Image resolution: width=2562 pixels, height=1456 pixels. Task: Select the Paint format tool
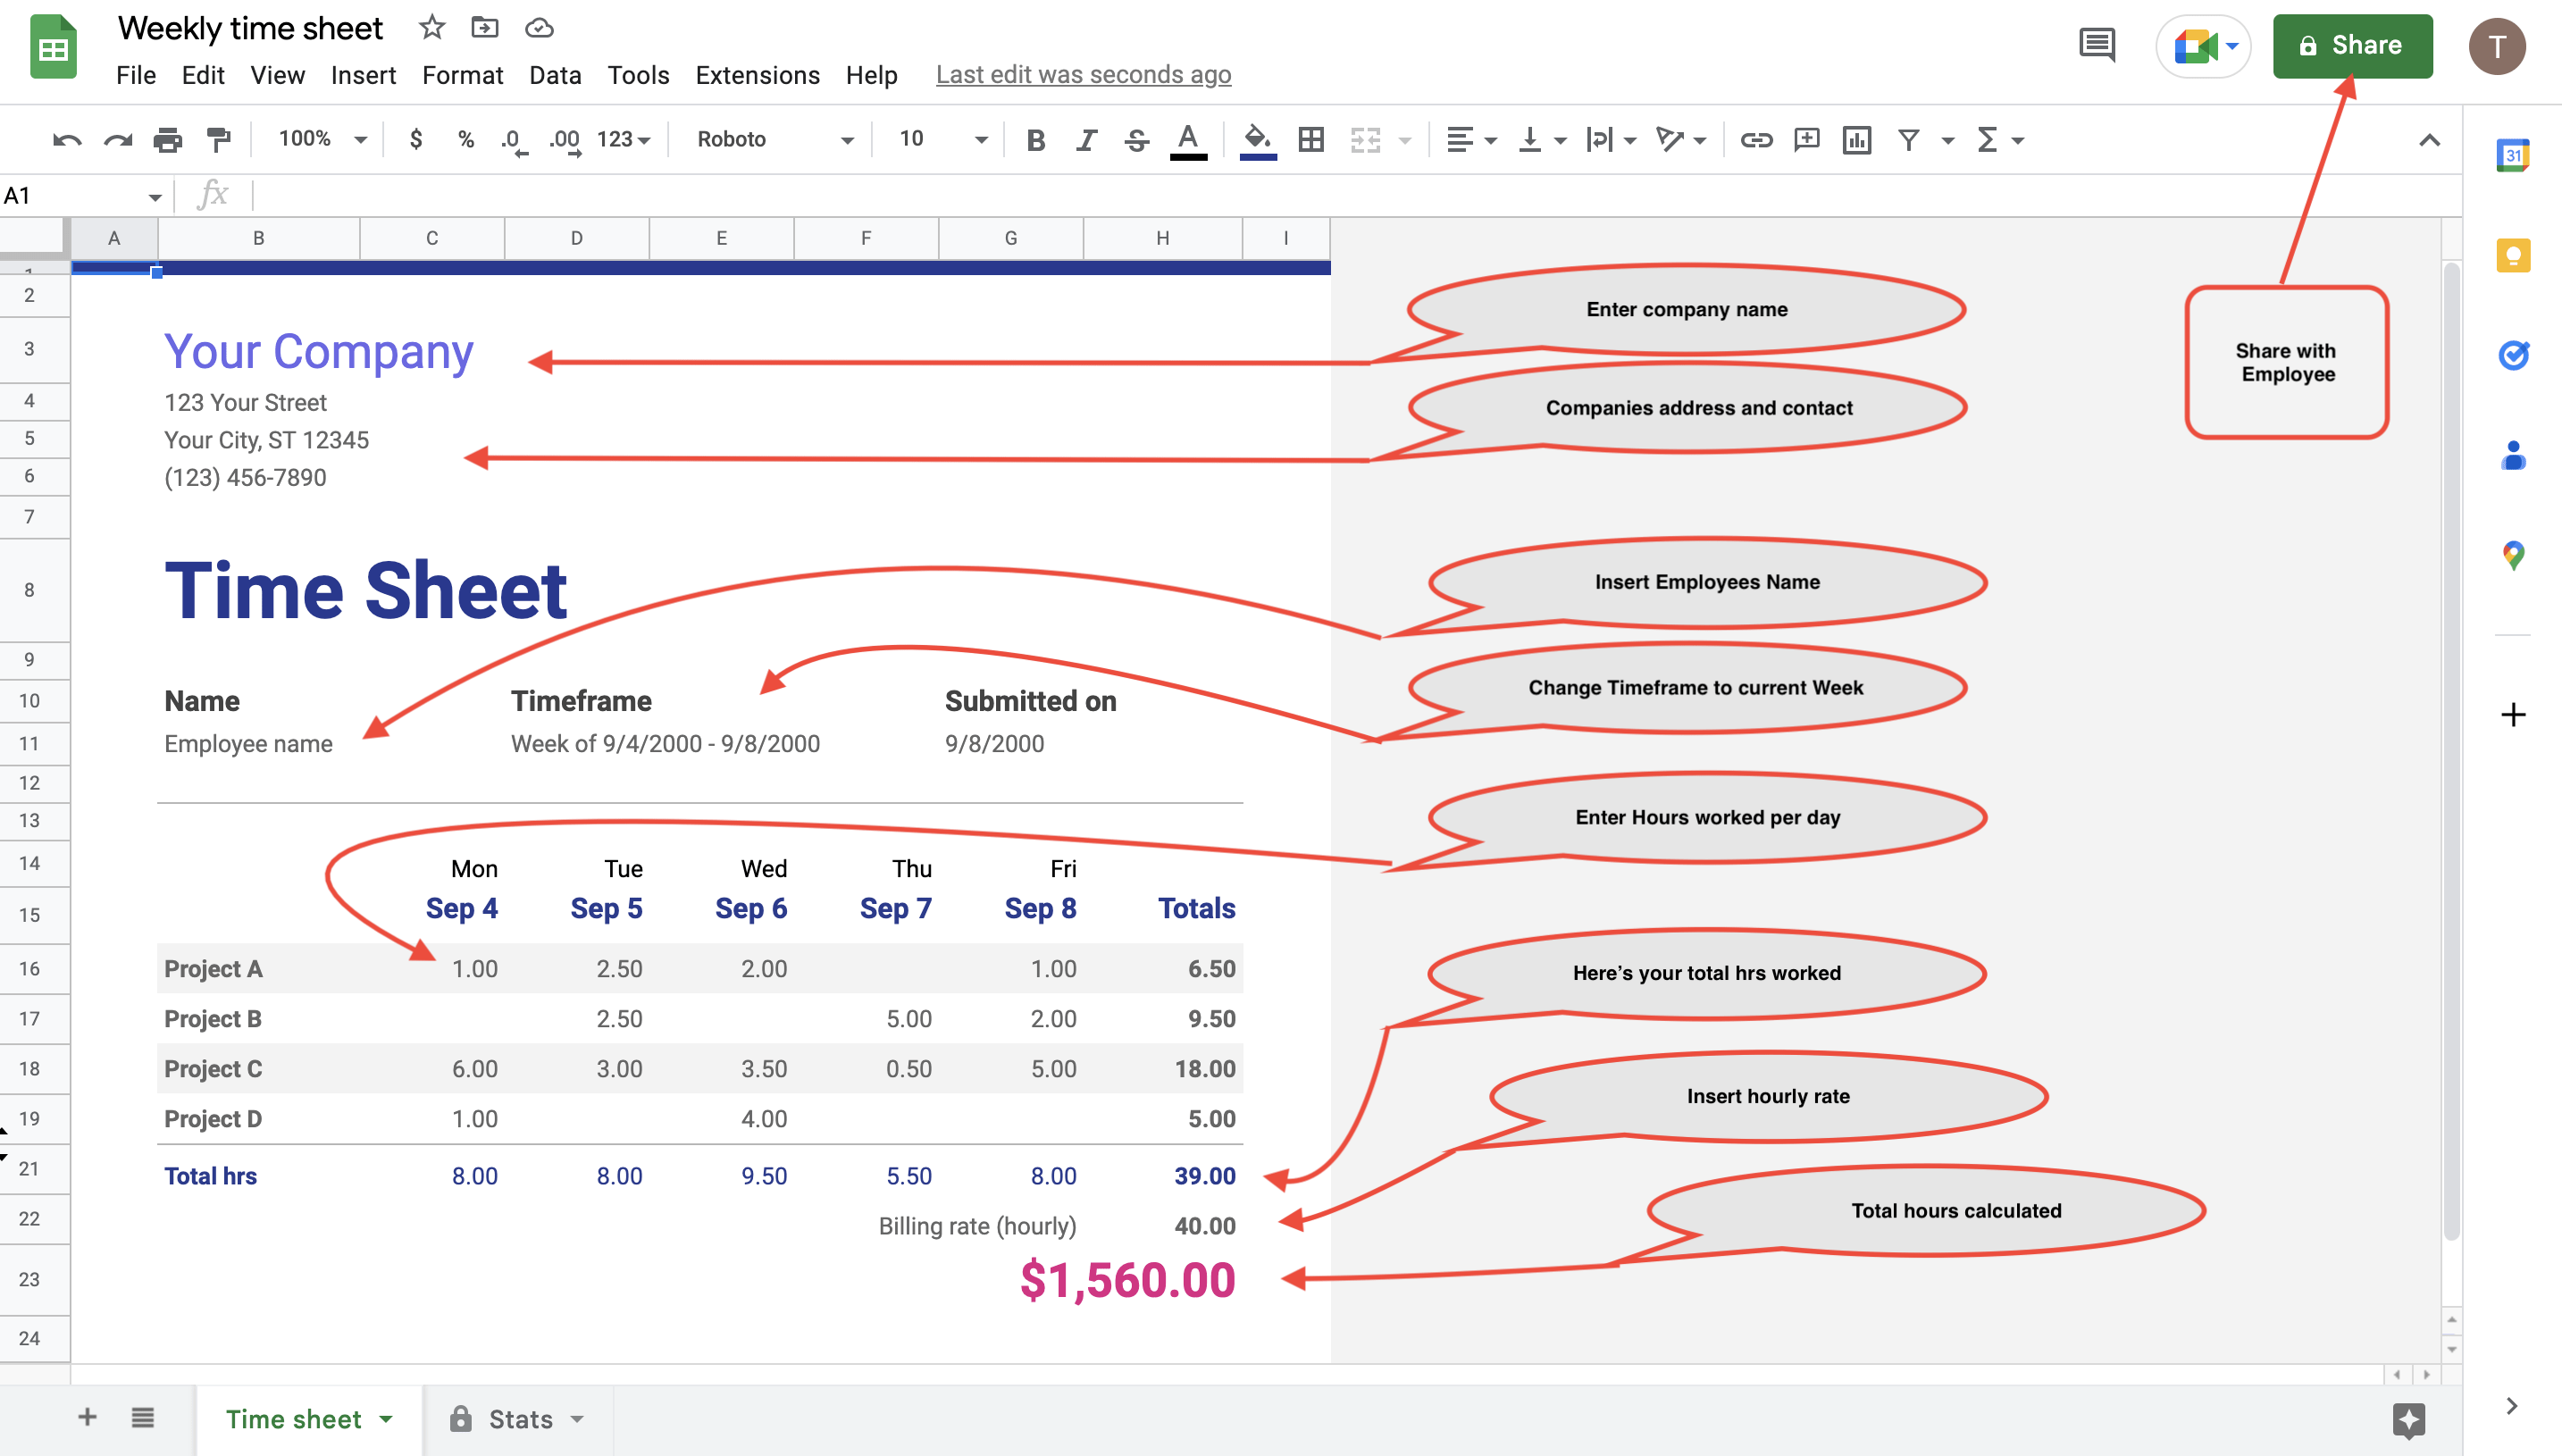(218, 139)
